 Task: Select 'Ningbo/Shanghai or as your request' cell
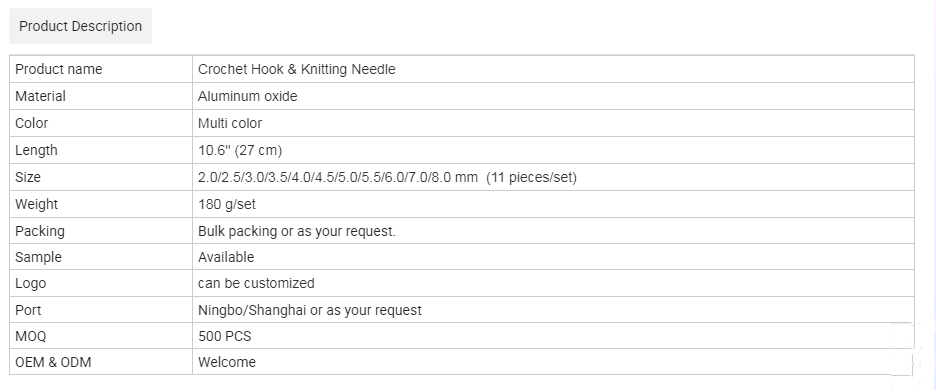pos(553,310)
